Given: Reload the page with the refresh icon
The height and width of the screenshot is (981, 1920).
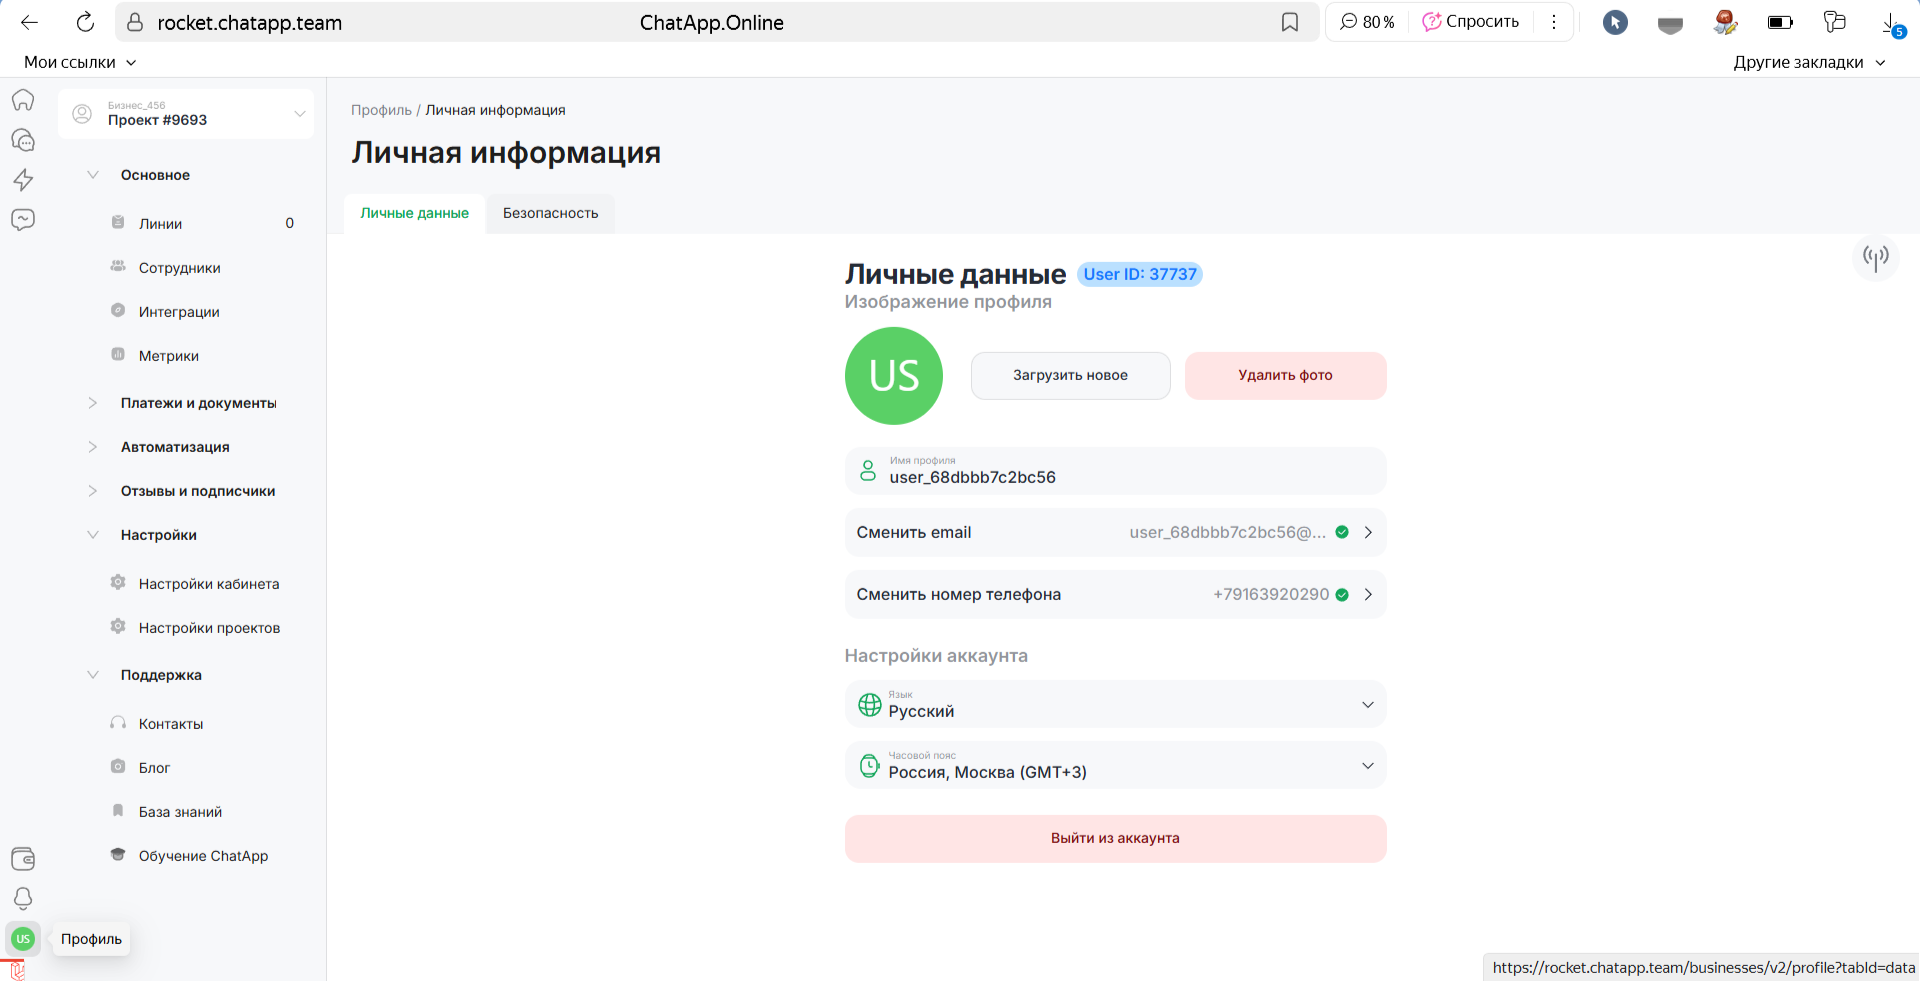Looking at the screenshot, I should click(x=86, y=22).
